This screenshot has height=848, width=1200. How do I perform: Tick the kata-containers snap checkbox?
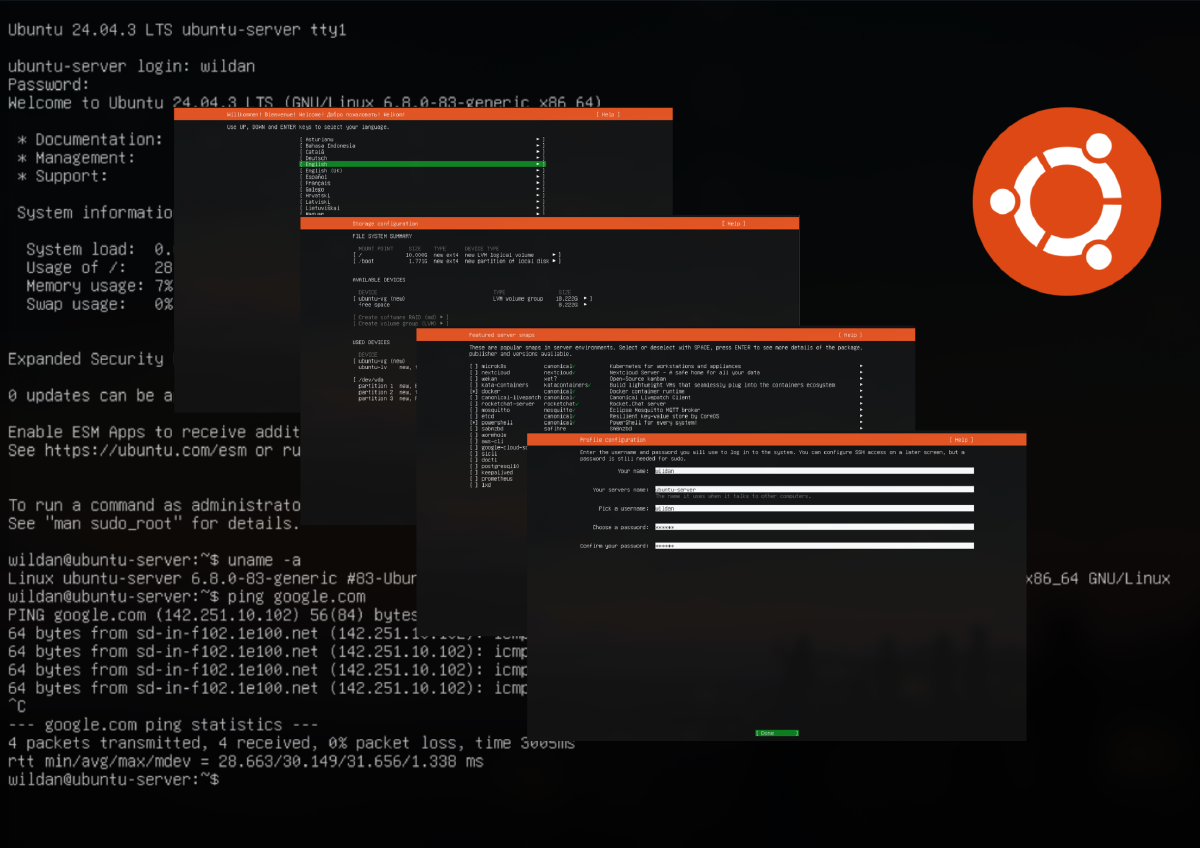(473, 385)
